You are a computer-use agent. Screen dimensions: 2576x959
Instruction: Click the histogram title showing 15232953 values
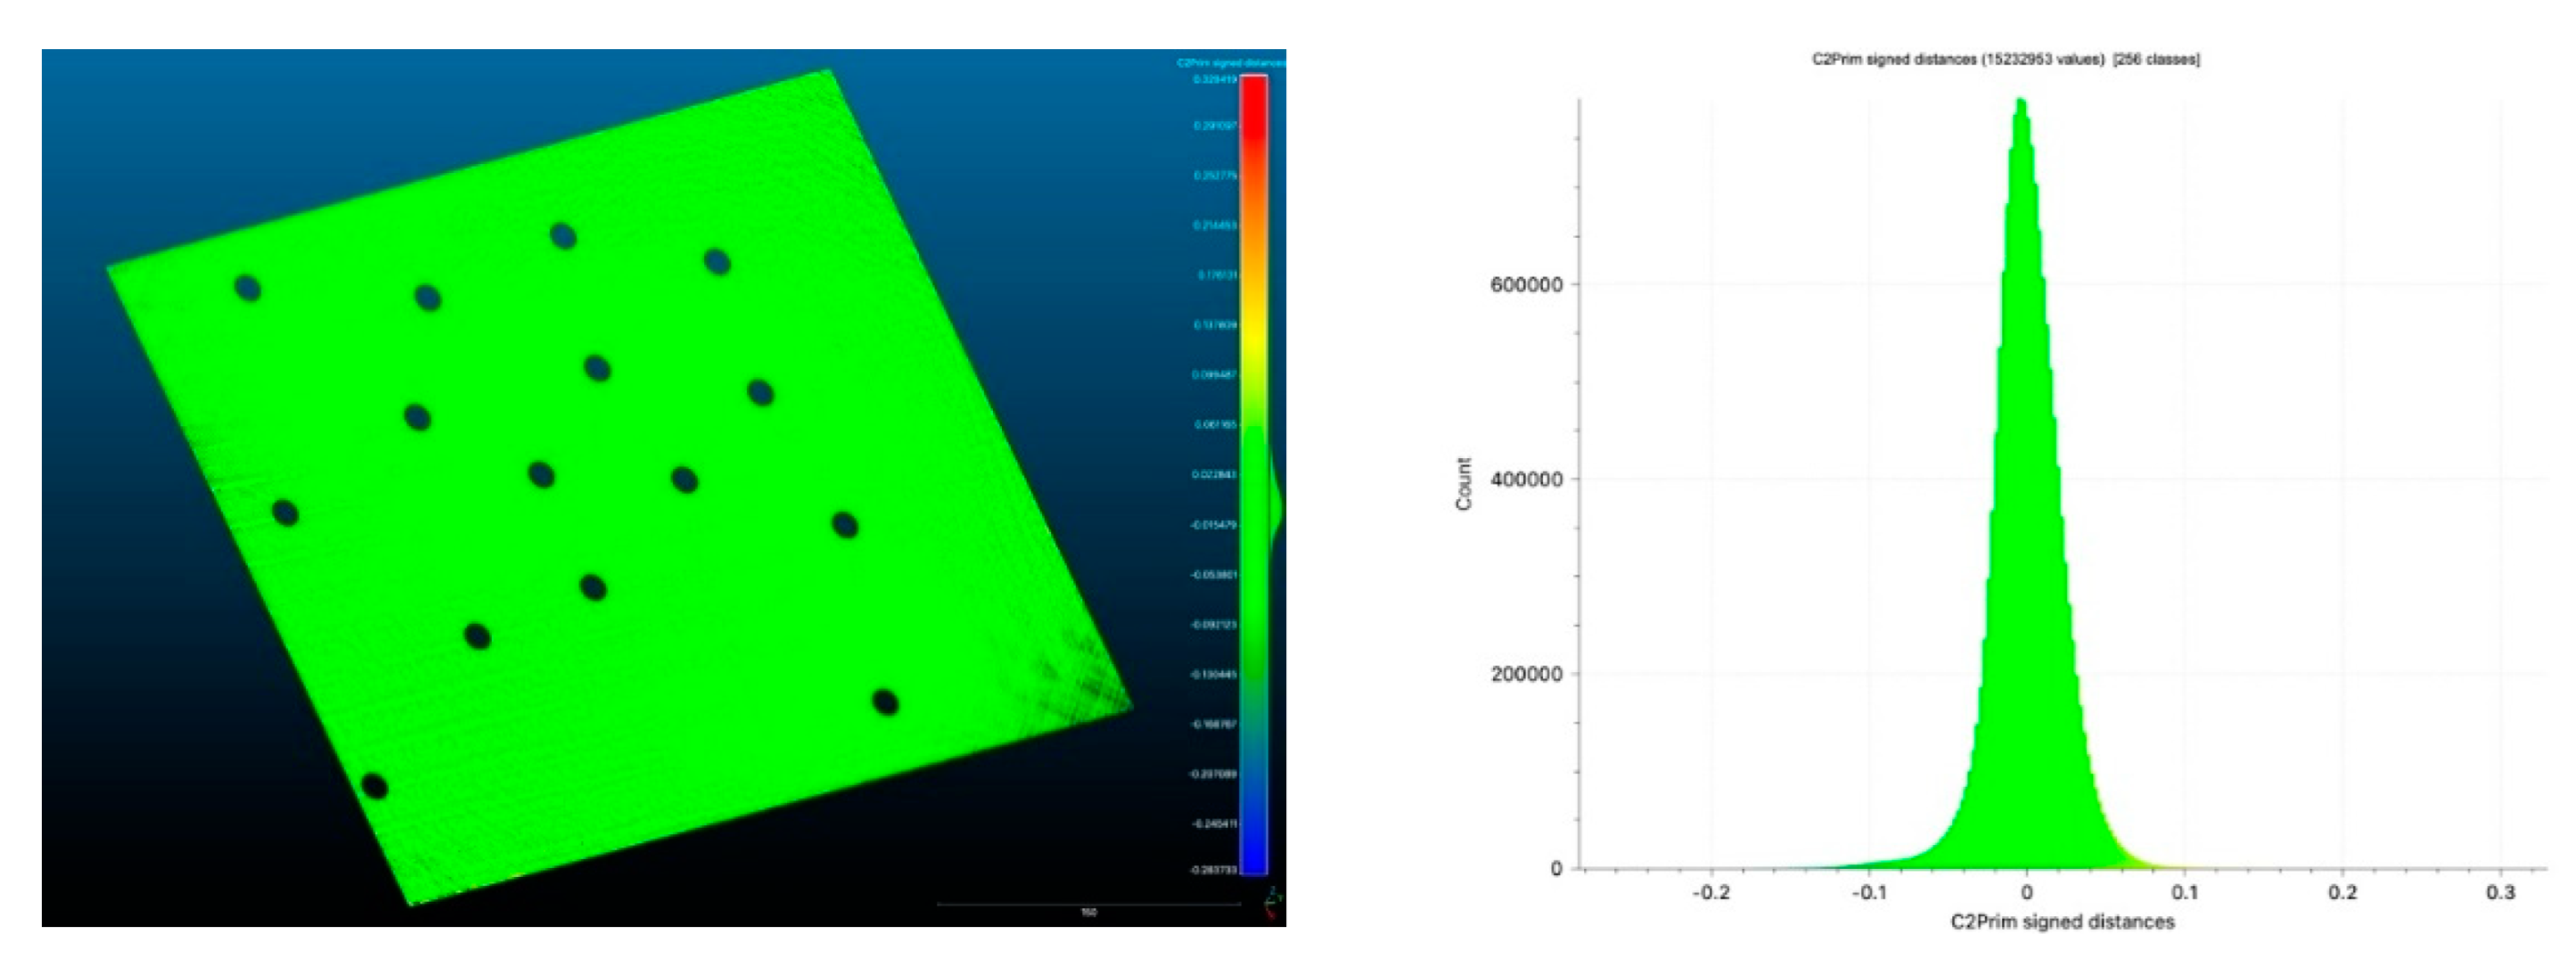point(2005,60)
